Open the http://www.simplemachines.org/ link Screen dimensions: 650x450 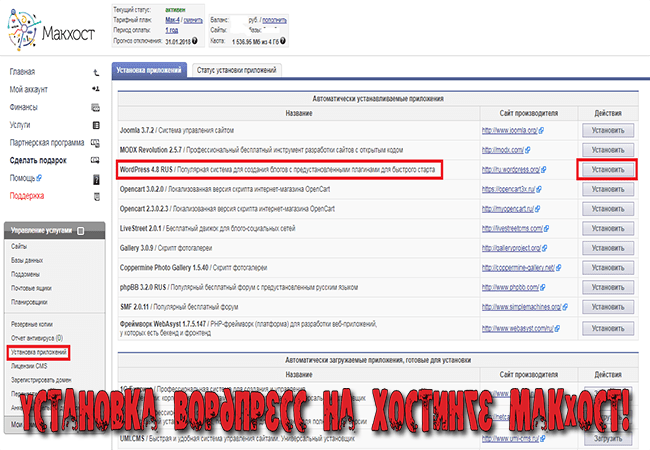tap(521, 307)
